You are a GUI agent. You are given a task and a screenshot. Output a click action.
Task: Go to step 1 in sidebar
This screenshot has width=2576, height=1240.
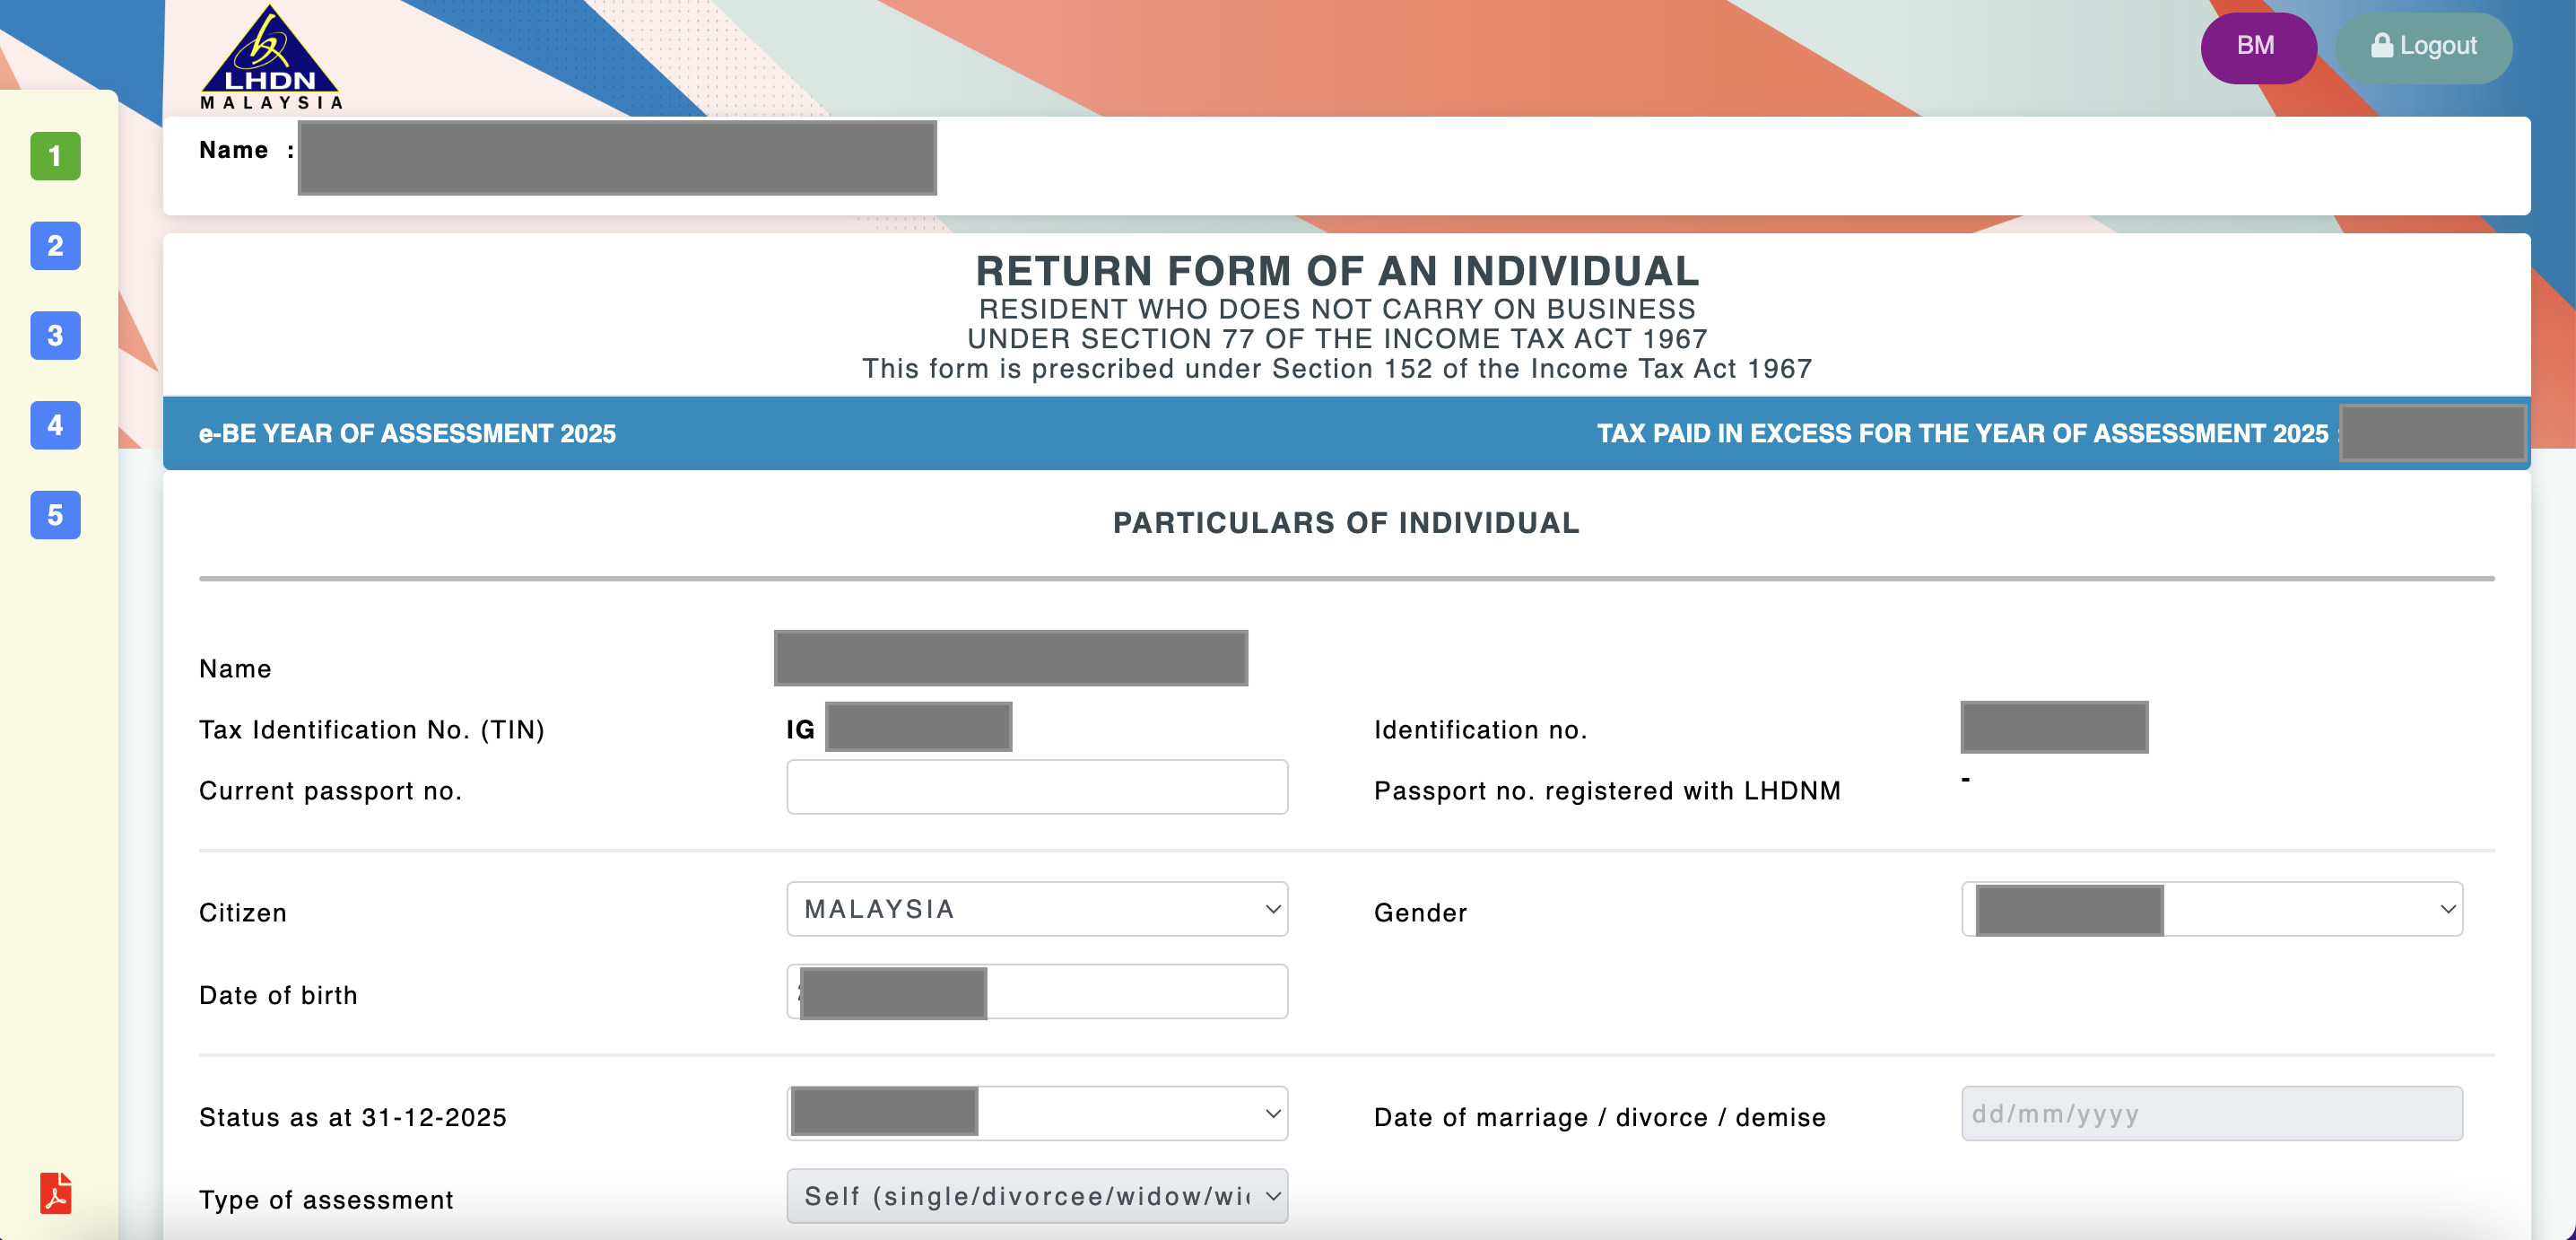(x=55, y=156)
